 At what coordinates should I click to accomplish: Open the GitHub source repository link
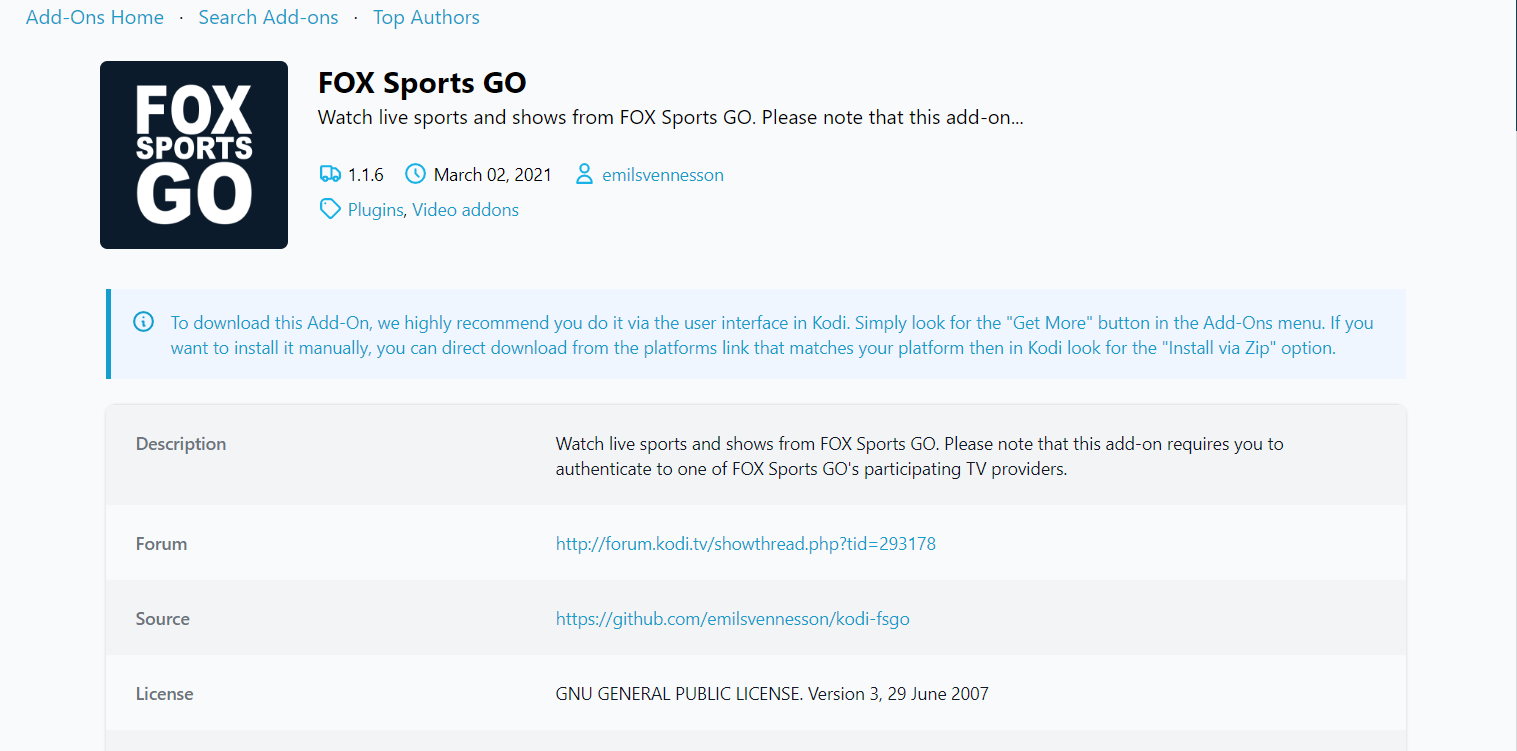click(732, 618)
